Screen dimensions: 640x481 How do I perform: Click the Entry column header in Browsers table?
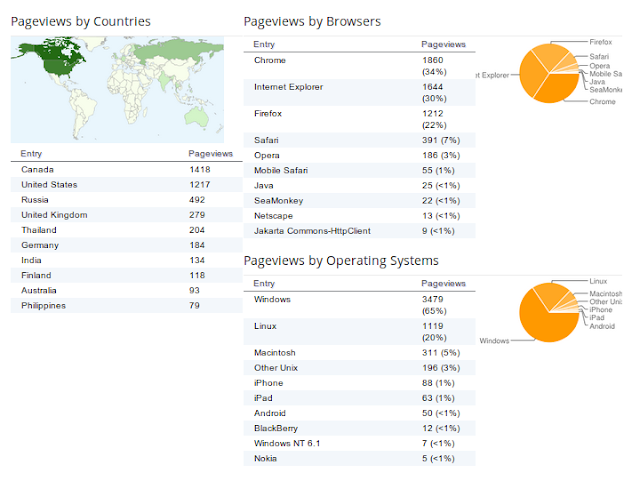click(264, 44)
